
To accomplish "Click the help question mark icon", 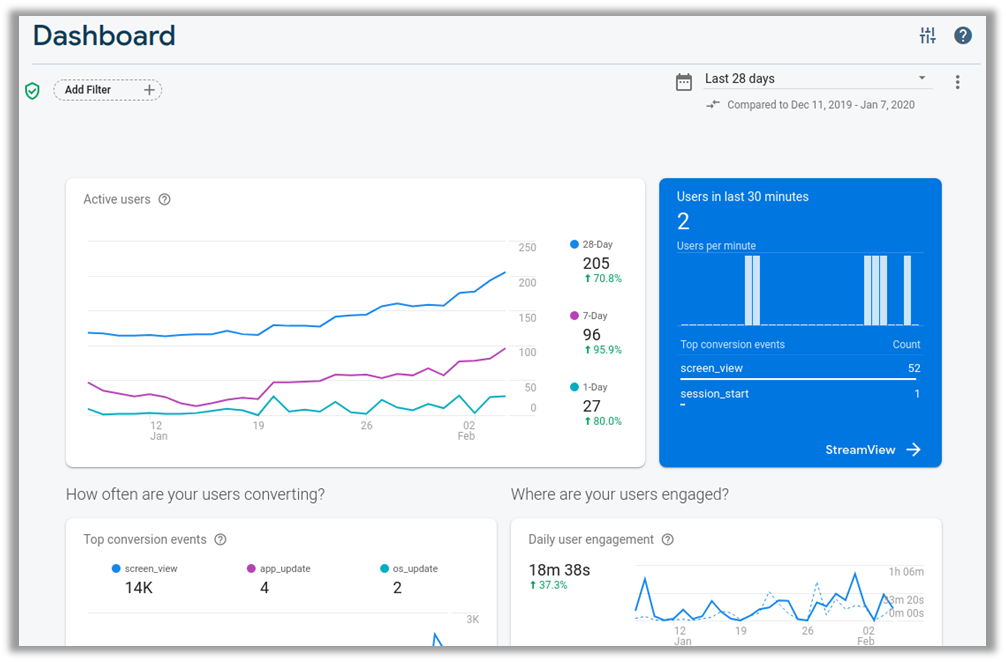I will coord(963,36).
